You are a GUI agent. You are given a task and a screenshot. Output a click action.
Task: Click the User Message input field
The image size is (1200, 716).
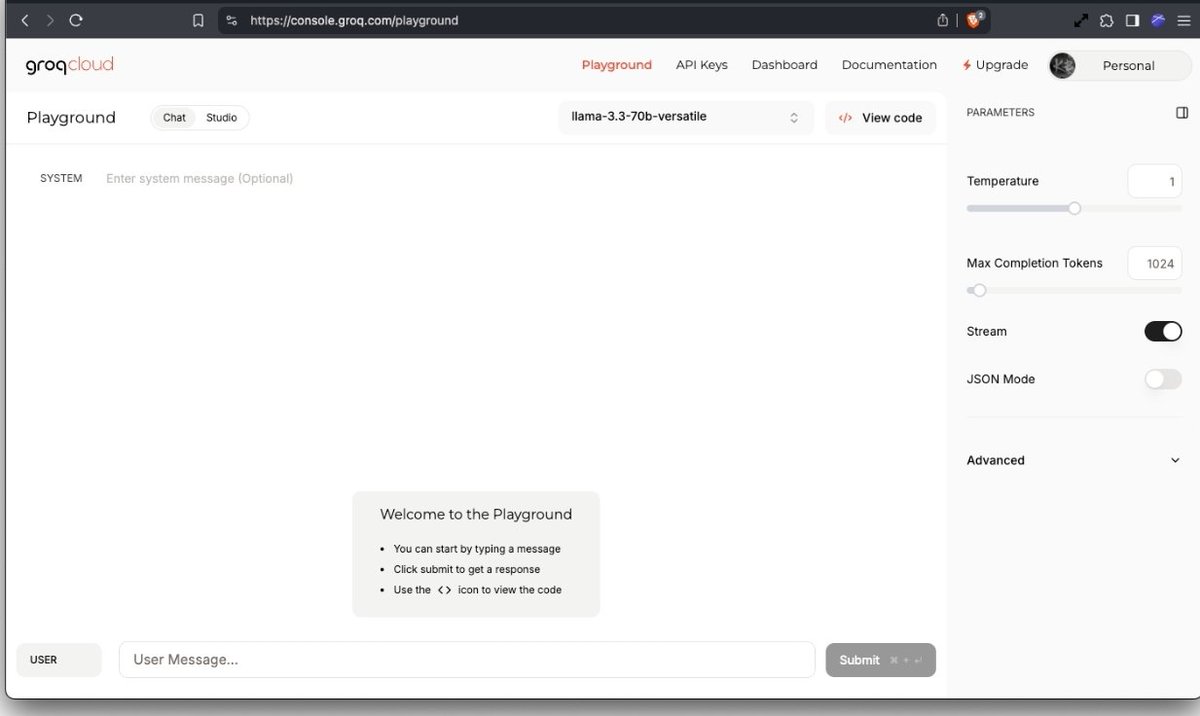tap(466, 659)
